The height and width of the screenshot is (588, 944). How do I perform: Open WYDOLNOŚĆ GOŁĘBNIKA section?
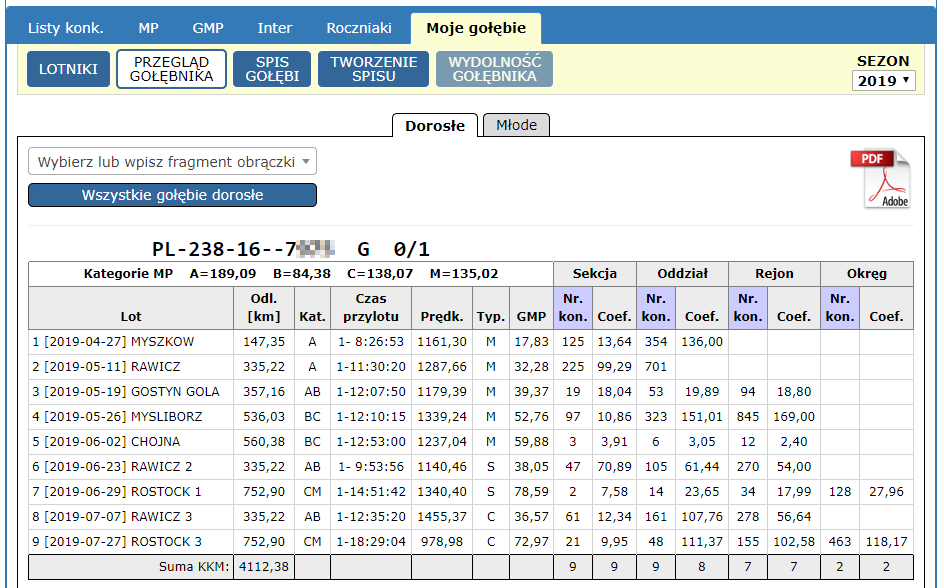pyautogui.click(x=494, y=69)
